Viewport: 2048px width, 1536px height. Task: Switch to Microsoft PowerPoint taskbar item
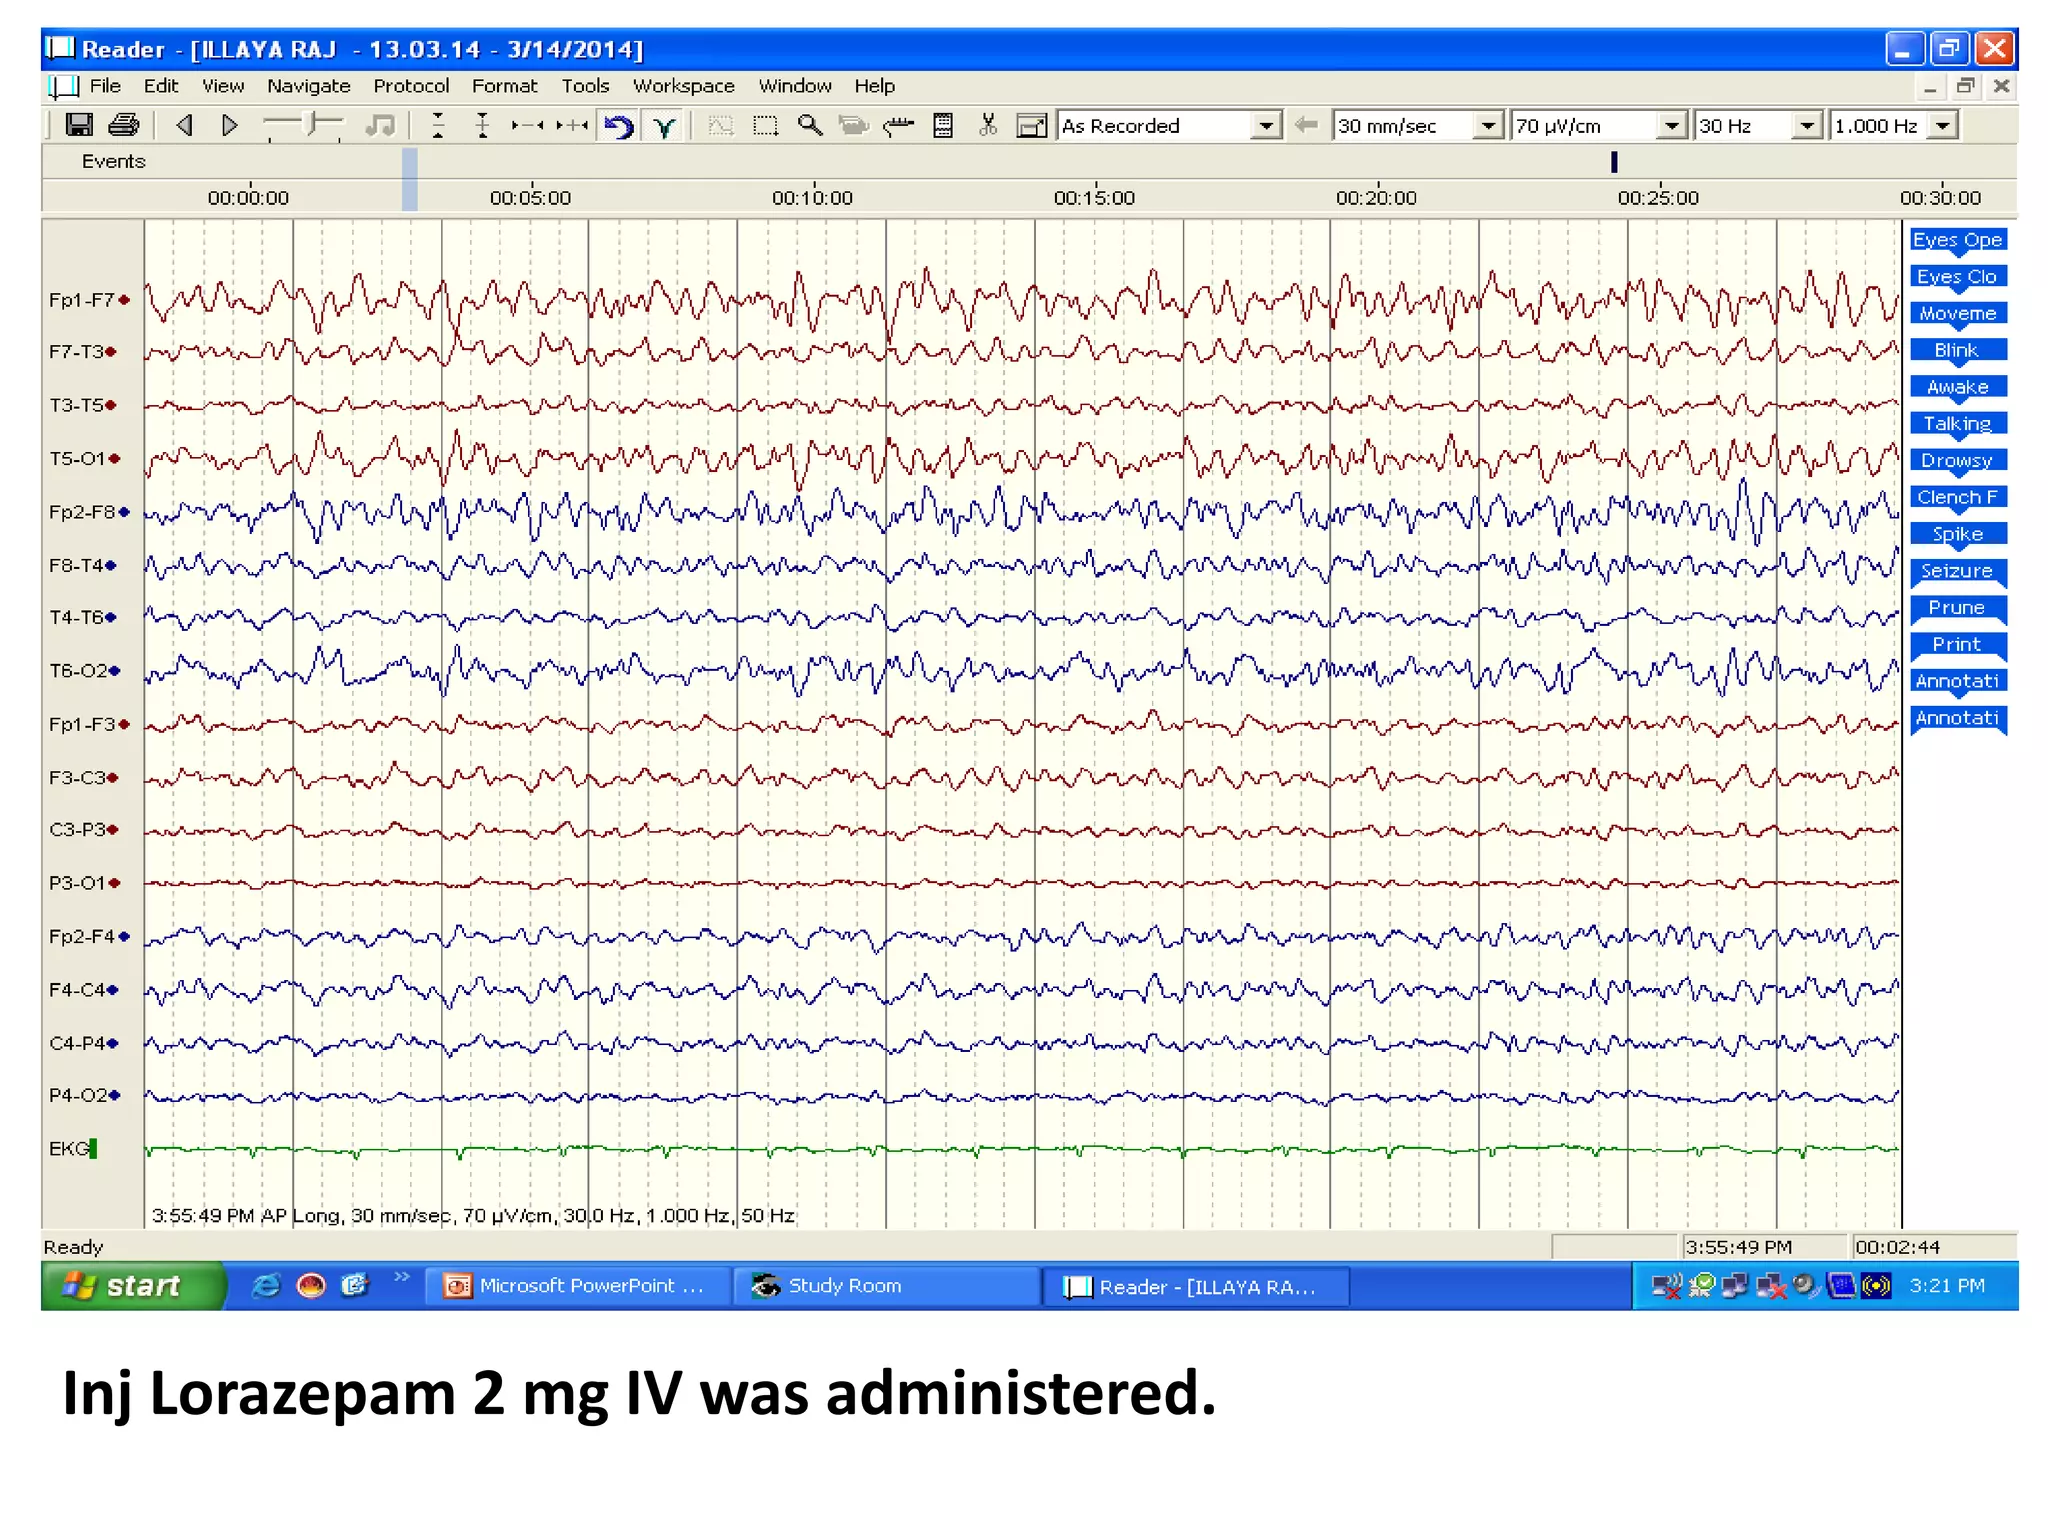(x=579, y=1286)
